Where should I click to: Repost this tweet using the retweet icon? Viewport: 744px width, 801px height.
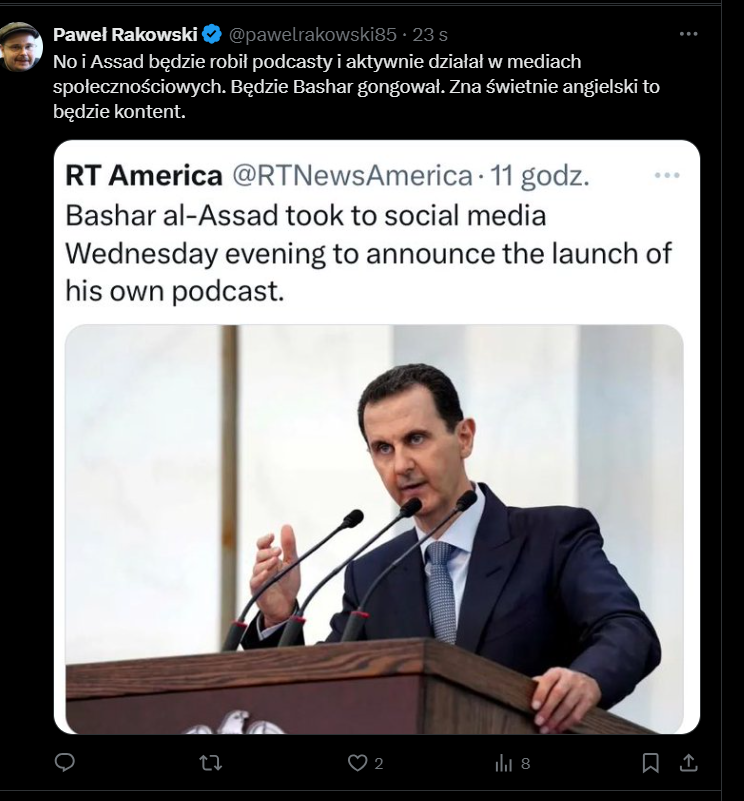pyautogui.click(x=210, y=763)
